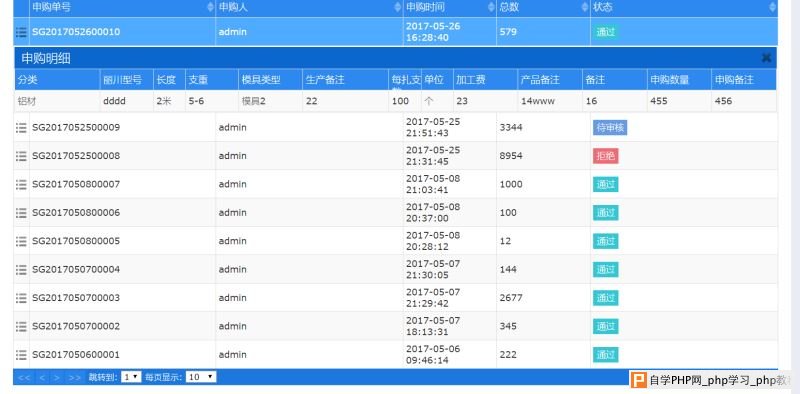Select order number SG2017050700002
This screenshot has height=394, width=800.
point(76,326)
